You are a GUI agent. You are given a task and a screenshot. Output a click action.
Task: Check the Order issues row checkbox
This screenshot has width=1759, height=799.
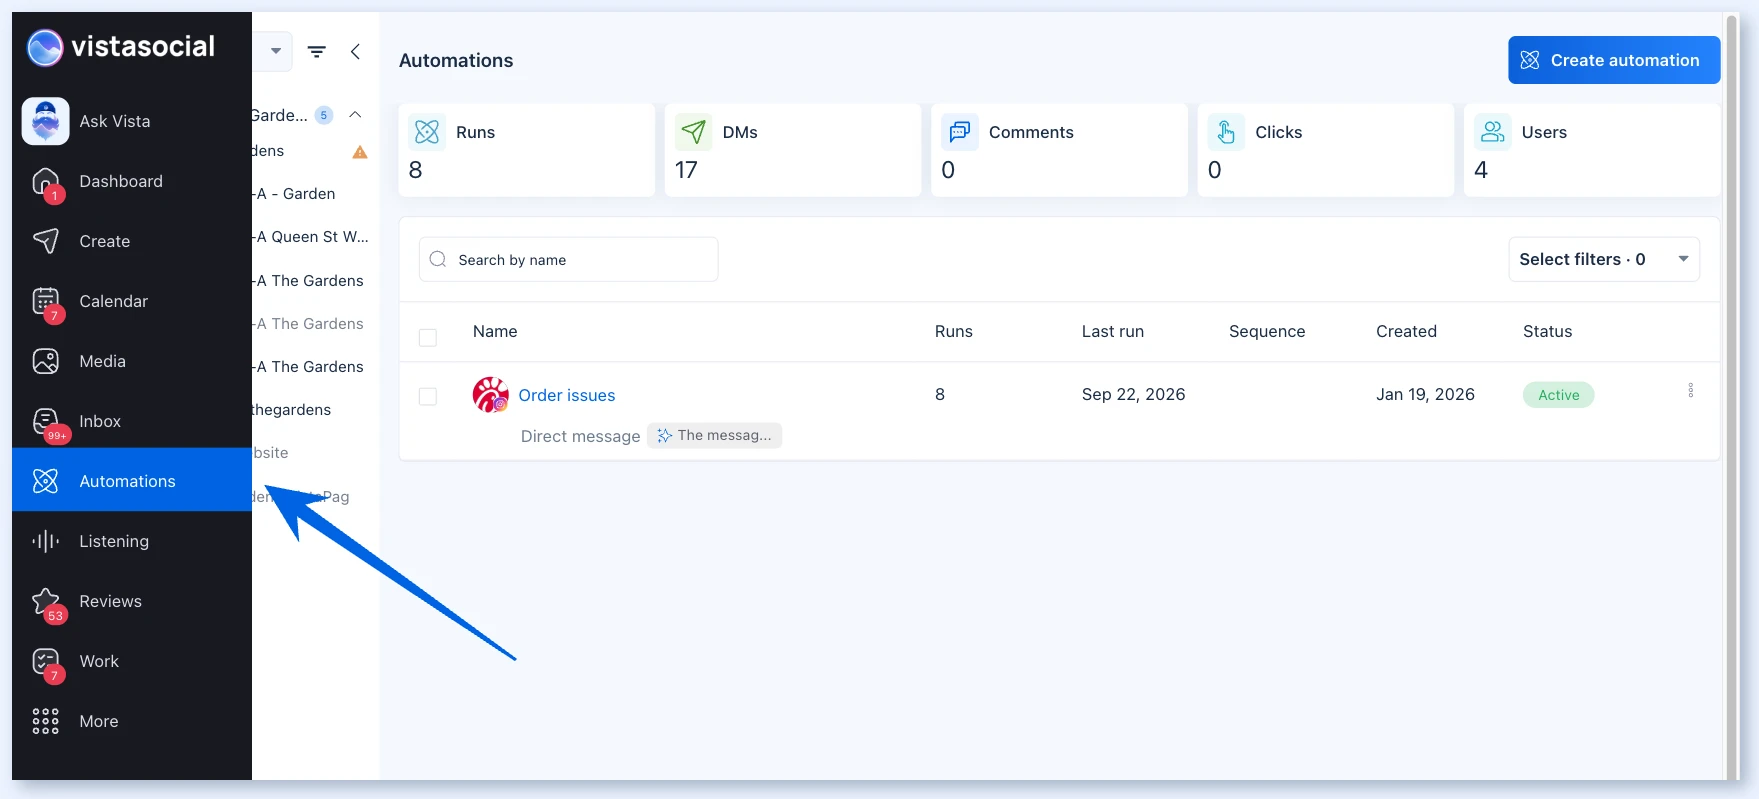tap(428, 396)
